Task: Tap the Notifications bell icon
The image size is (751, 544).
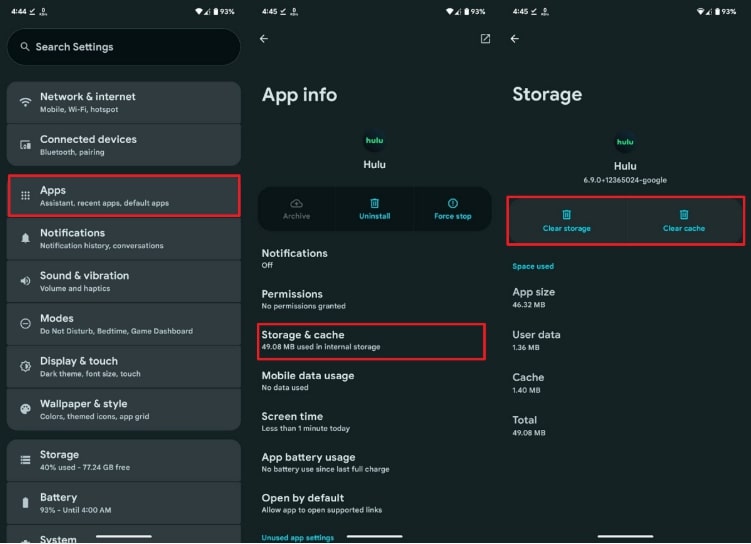Action: (25, 238)
